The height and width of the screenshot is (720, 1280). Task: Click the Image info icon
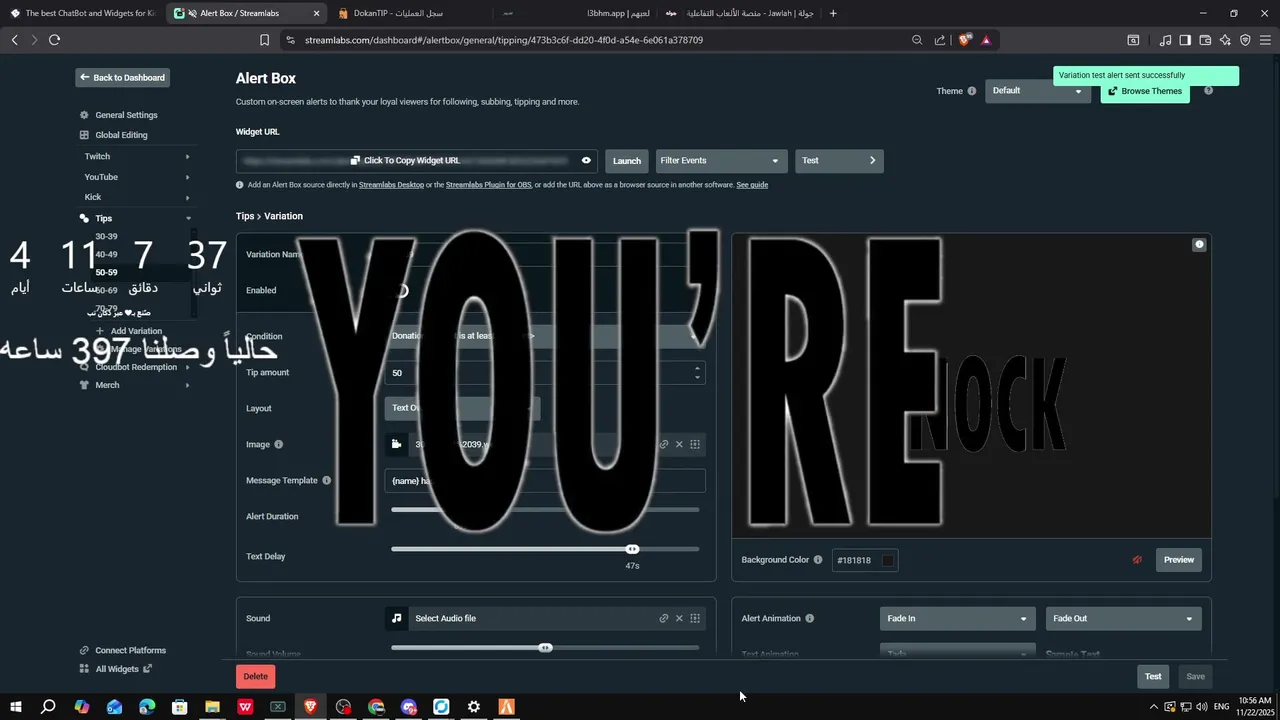click(x=279, y=444)
